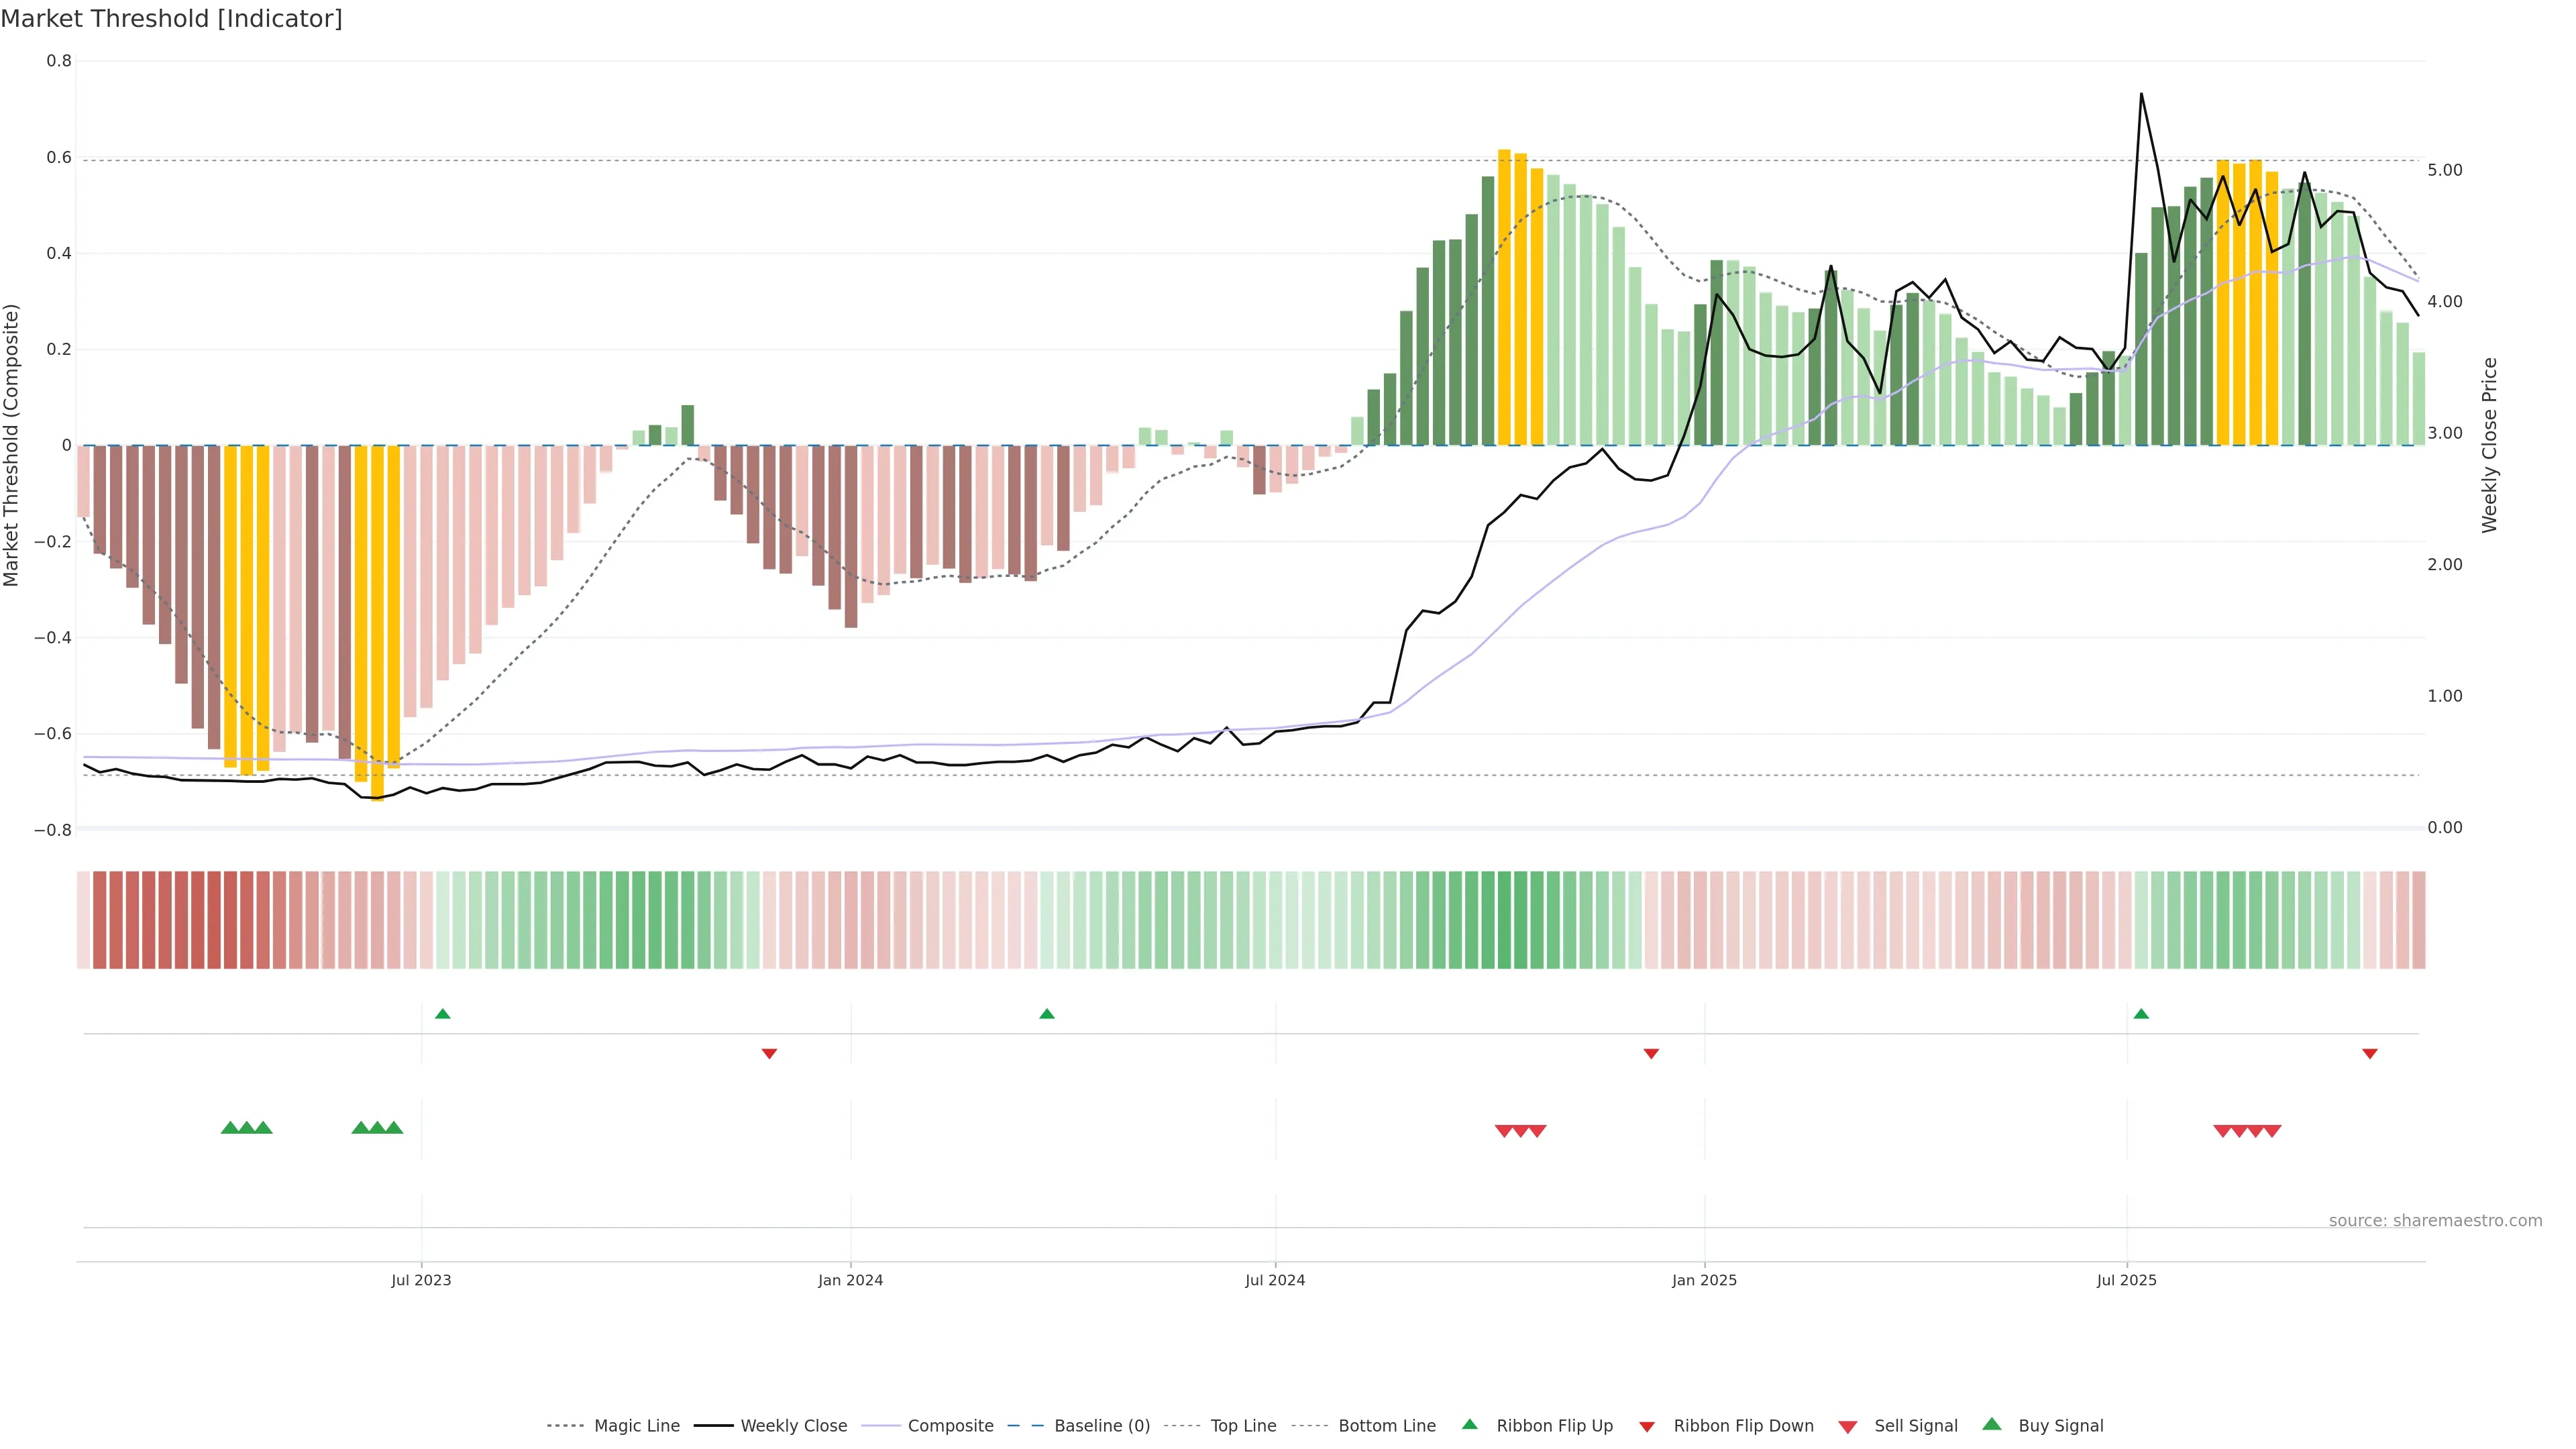Click the Sell Signal legend triangle icon

(x=1848, y=1427)
